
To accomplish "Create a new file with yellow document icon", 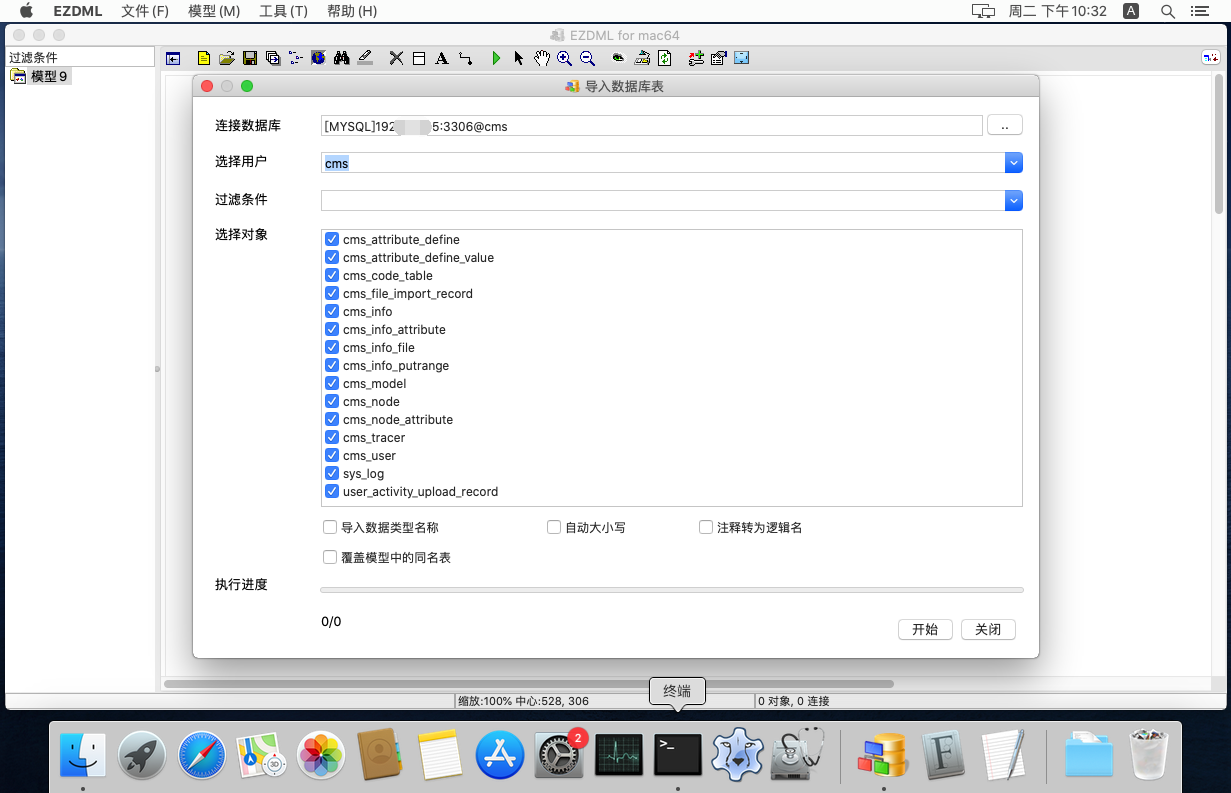I will point(204,58).
